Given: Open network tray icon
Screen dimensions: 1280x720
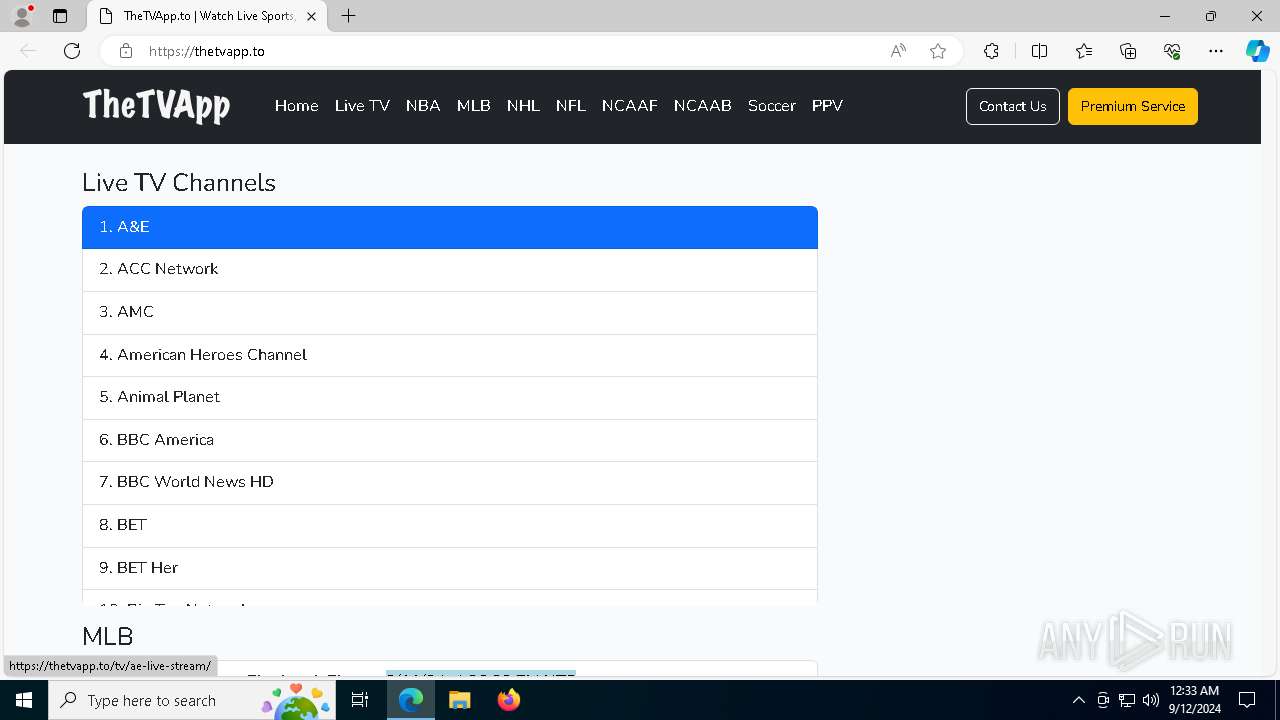Looking at the screenshot, I should click(1127, 700).
